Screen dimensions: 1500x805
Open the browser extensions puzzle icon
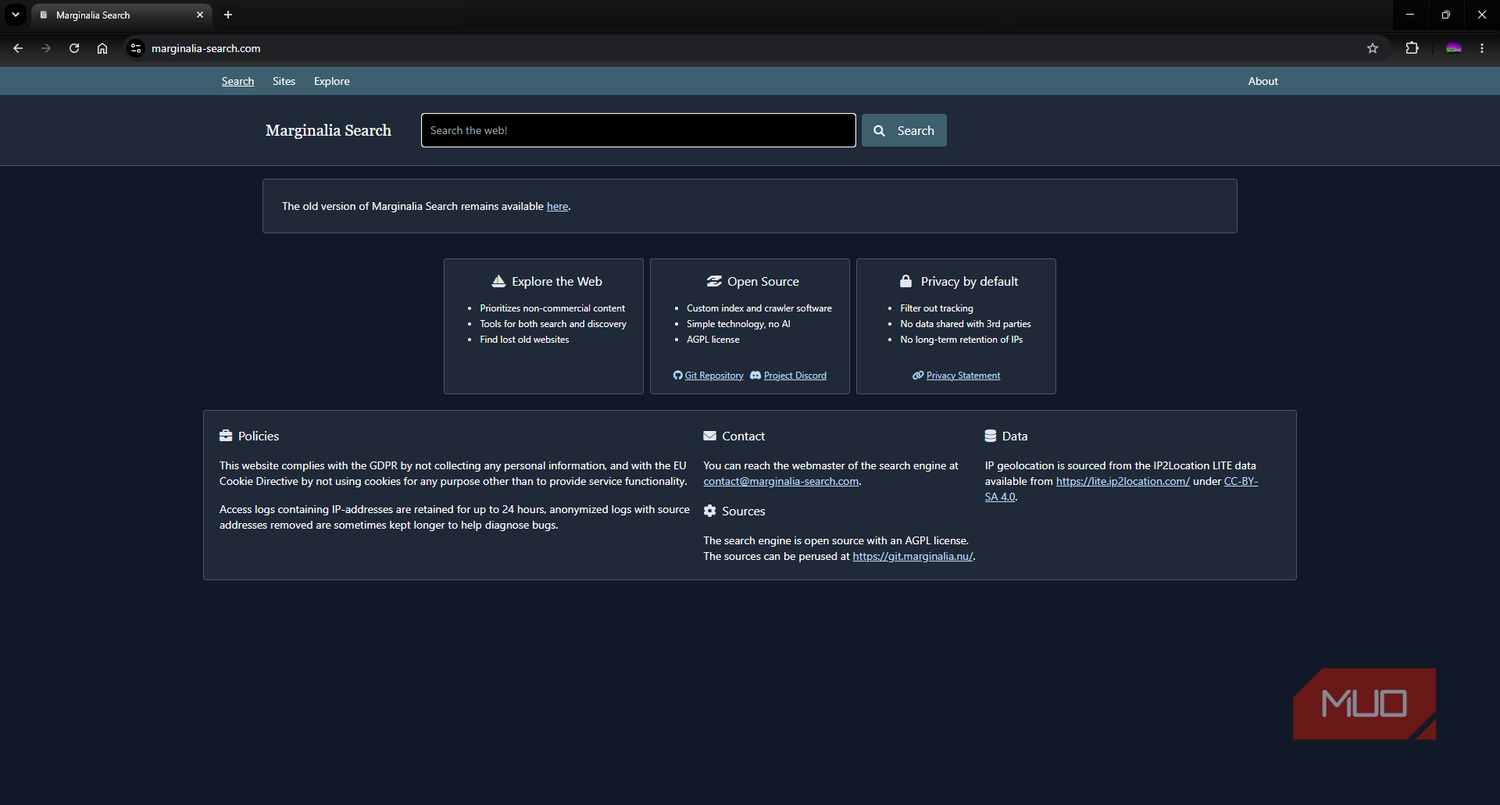pyautogui.click(x=1412, y=48)
